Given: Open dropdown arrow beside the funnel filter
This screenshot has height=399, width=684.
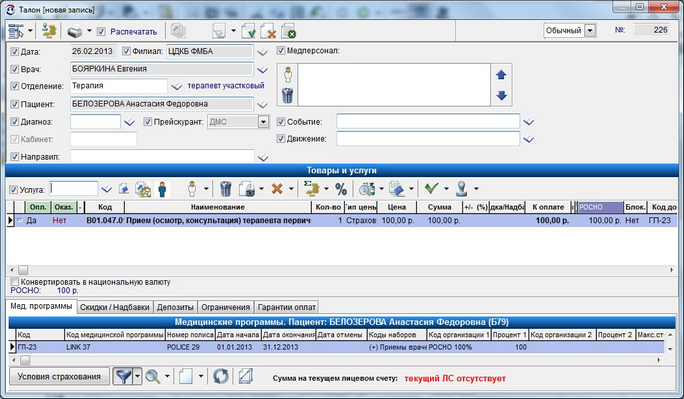Looking at the screenshot, I should click(x=137, y=376).
